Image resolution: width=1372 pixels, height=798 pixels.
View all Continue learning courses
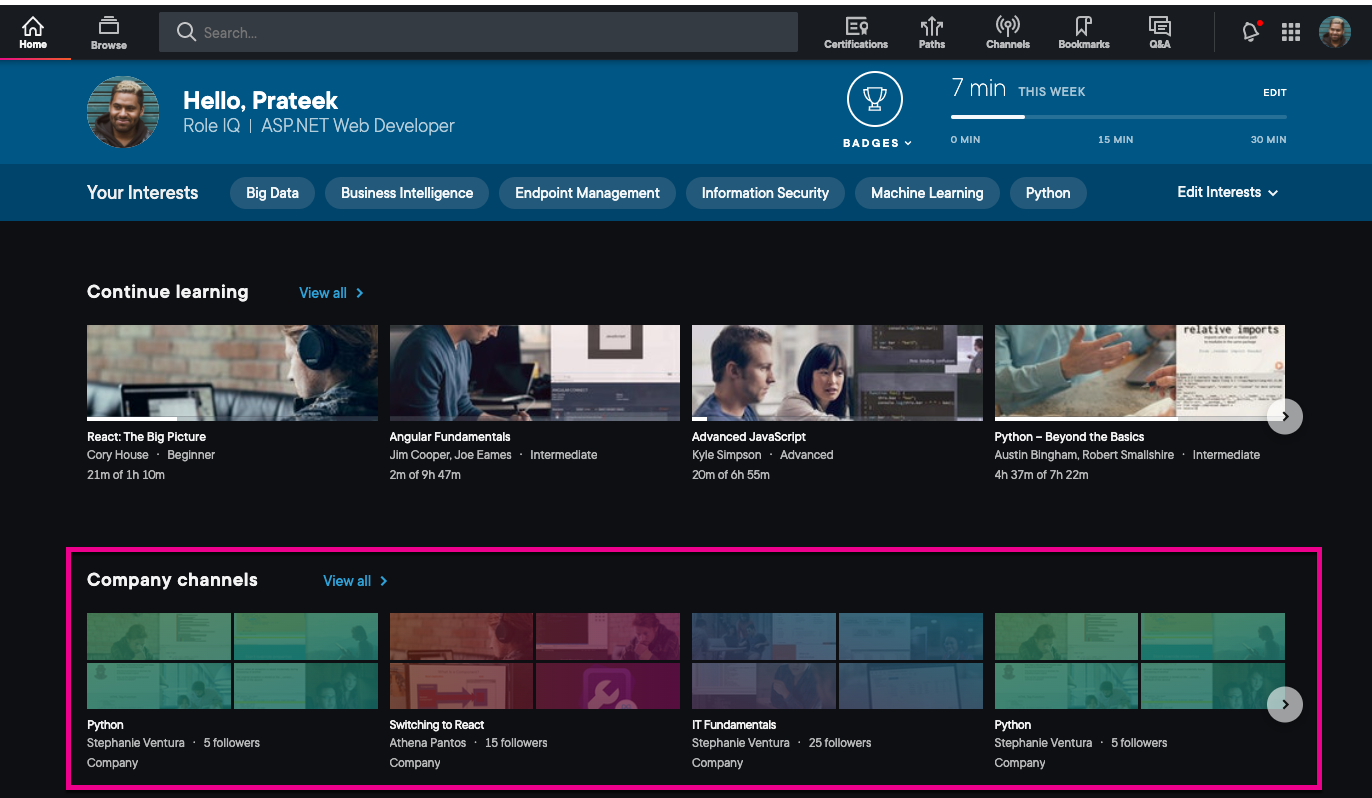coord(331,293)
